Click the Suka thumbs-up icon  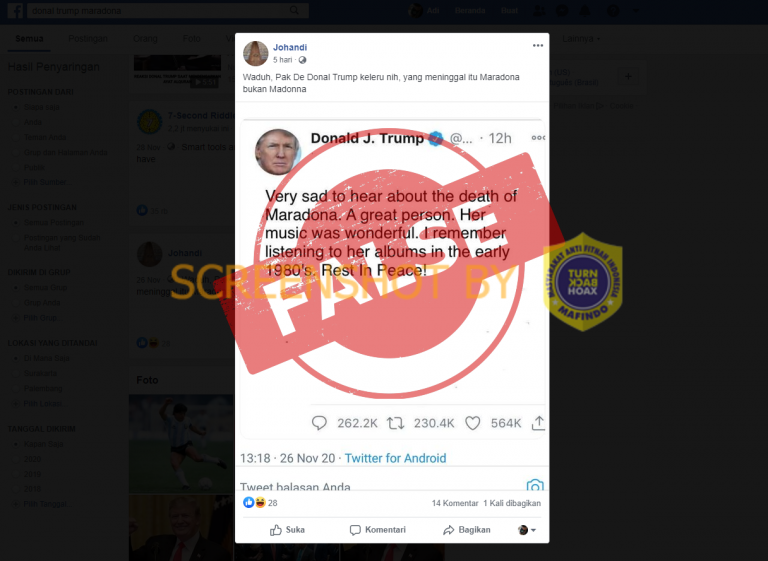[x=276, y=530]
